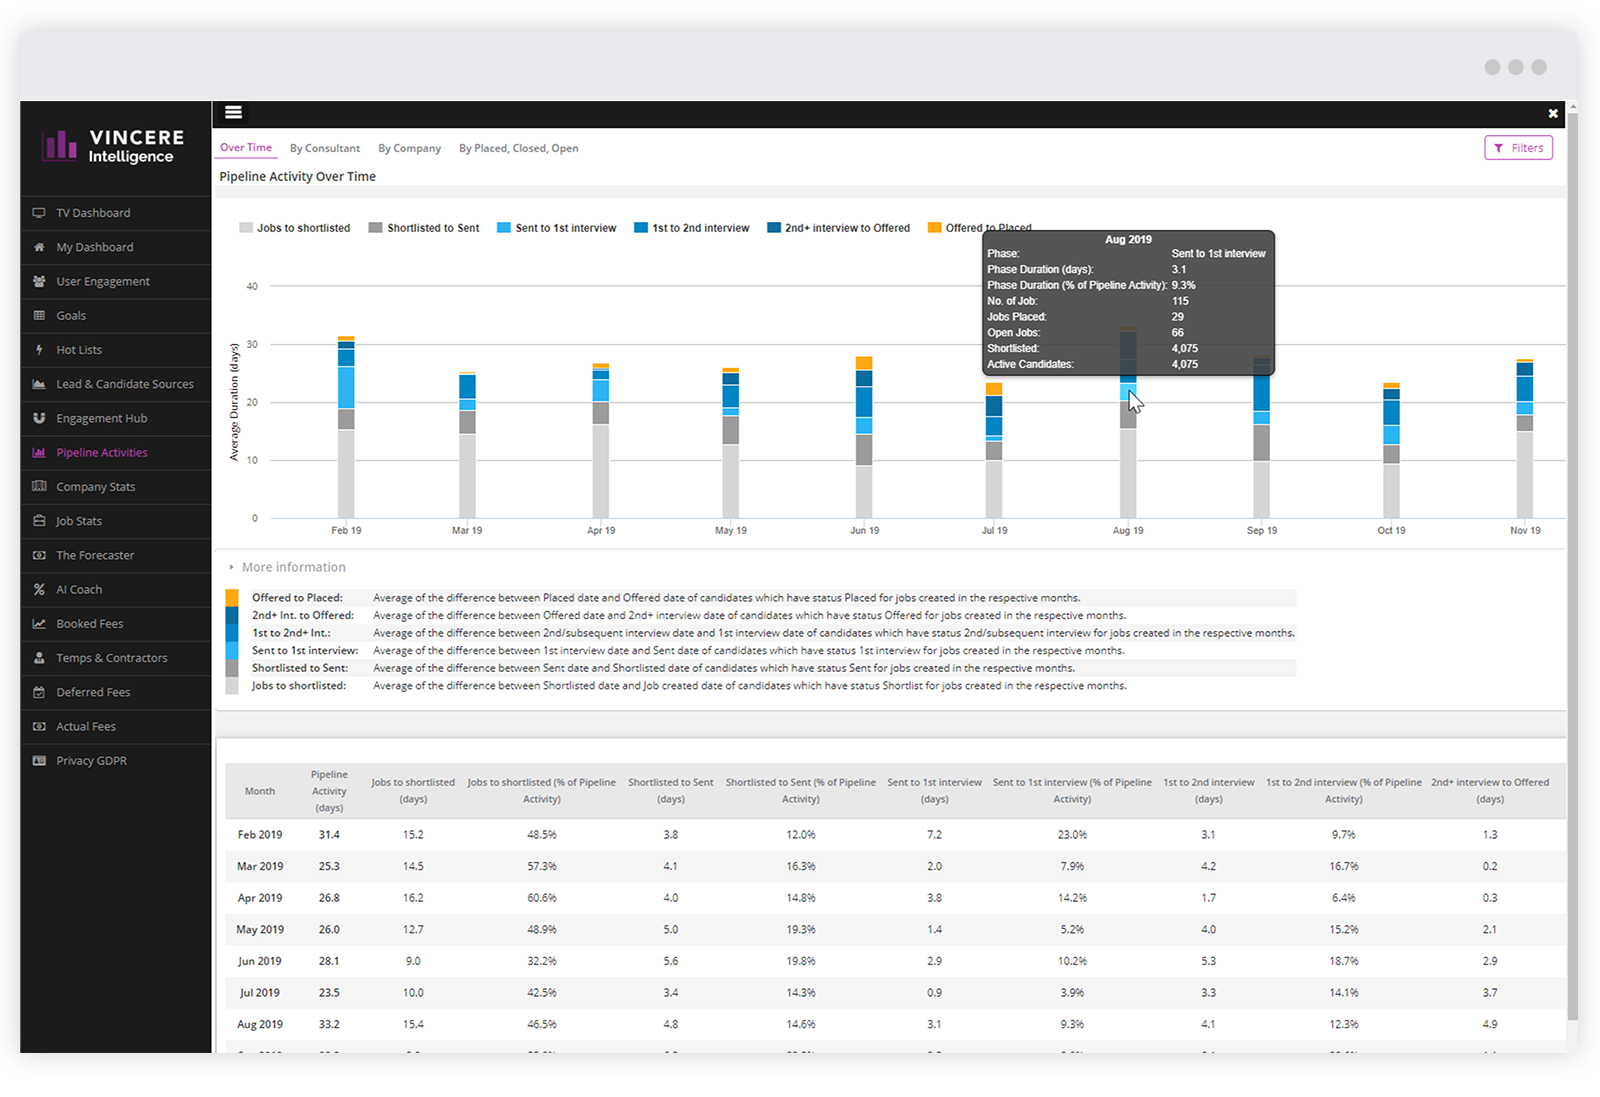Select the AI Coach sidebar item
This screenshot has width=1600, height=1097.
(77, 589)
